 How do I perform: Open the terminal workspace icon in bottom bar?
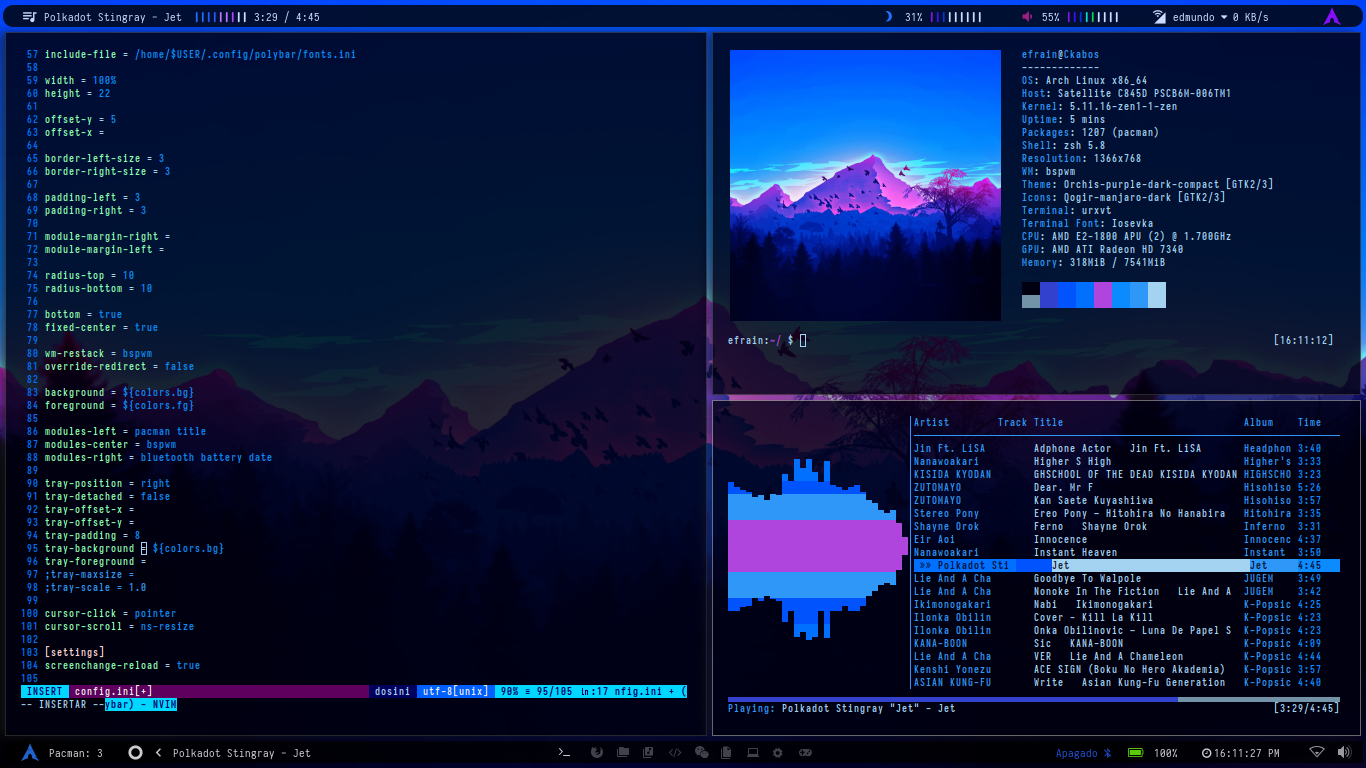point(564,752)
